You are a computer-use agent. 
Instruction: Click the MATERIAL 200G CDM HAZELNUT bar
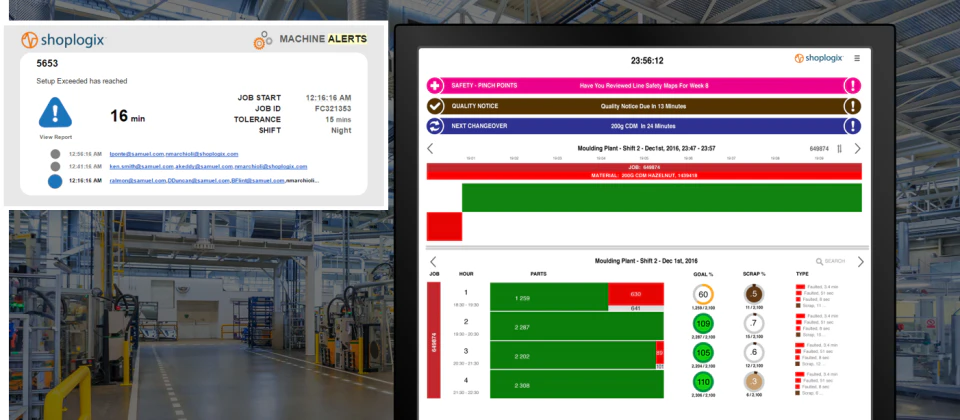pyautogui.click(x=644, y=175)
